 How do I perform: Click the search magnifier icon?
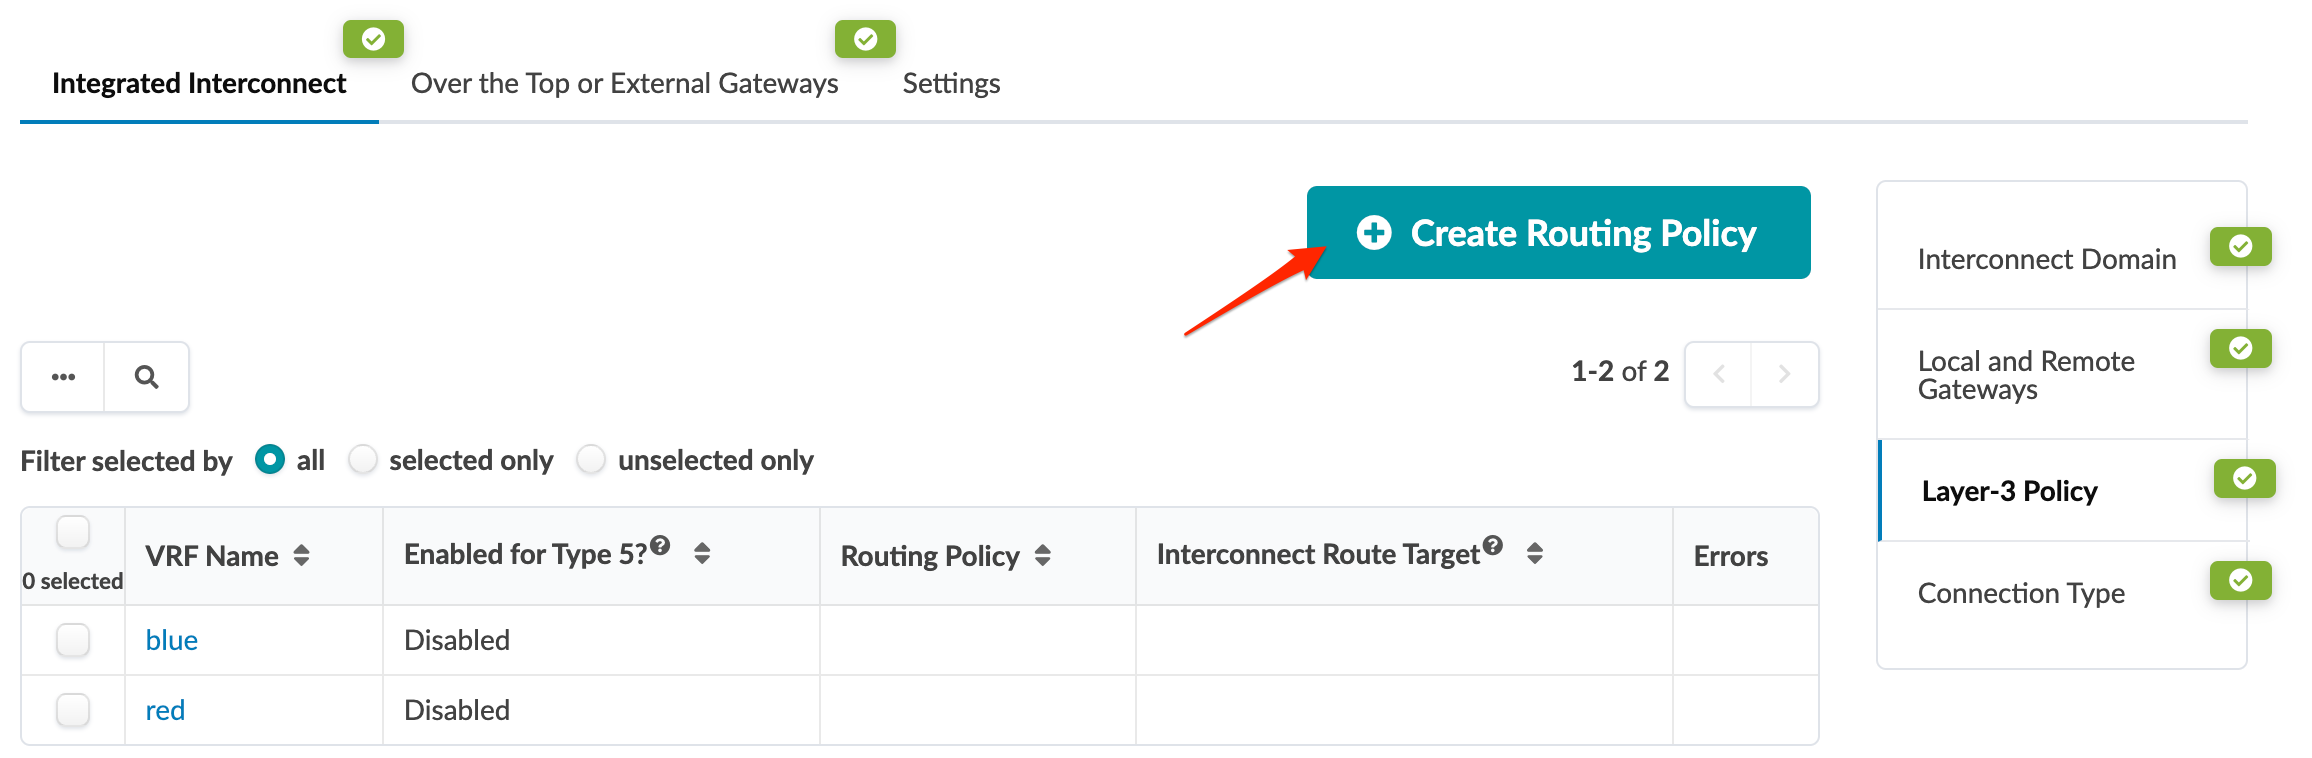[x=146, y=377]
